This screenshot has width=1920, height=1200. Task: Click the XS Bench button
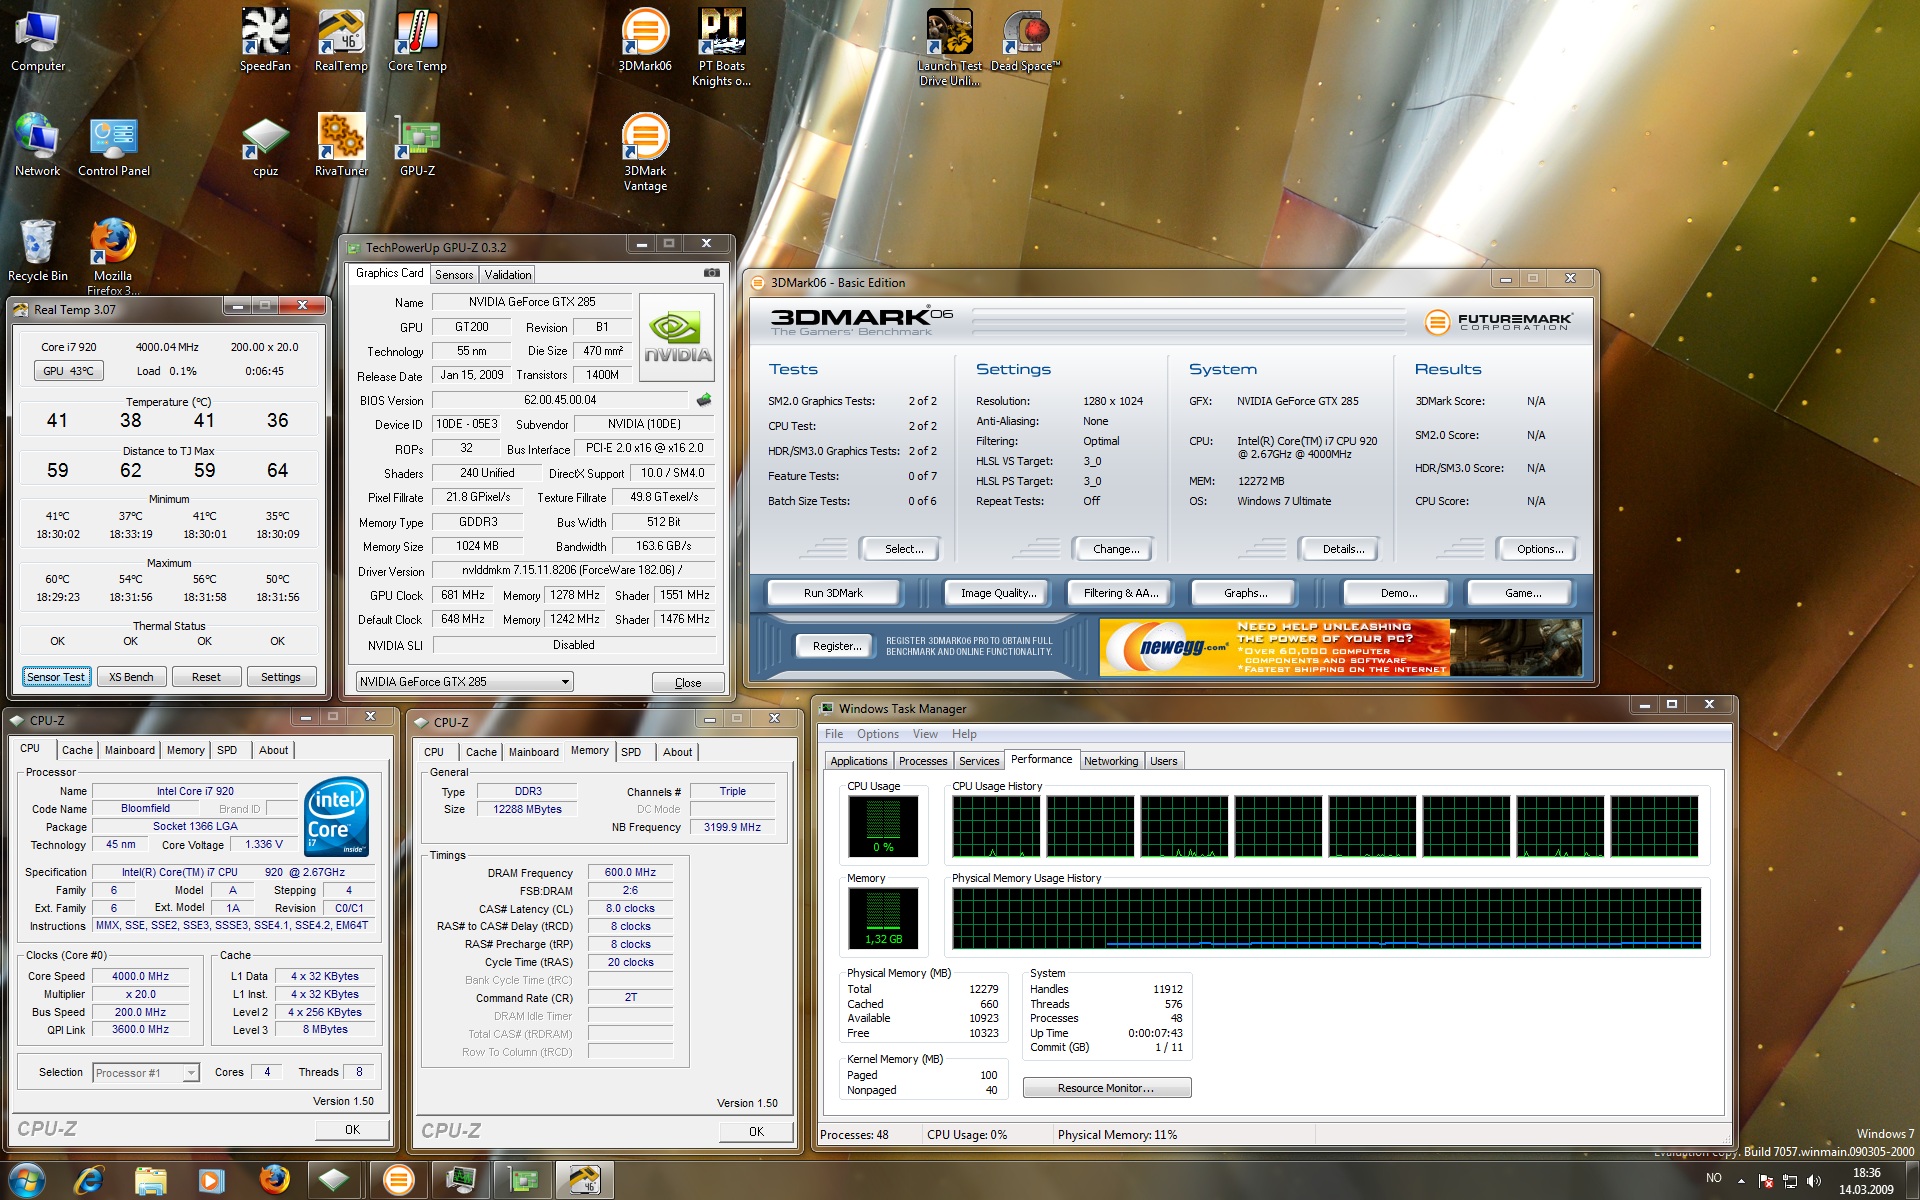pyautogui.click(x=131, y=677)
